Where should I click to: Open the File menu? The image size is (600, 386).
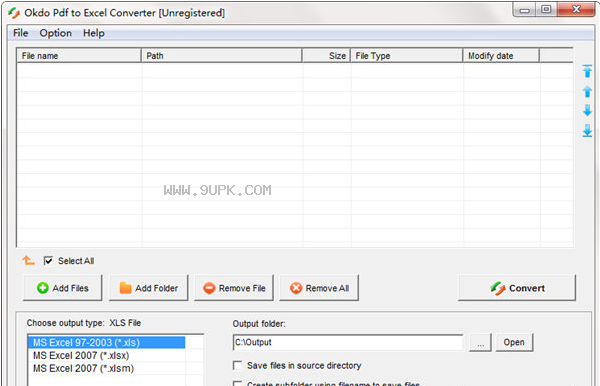click(x=21, y=33)
